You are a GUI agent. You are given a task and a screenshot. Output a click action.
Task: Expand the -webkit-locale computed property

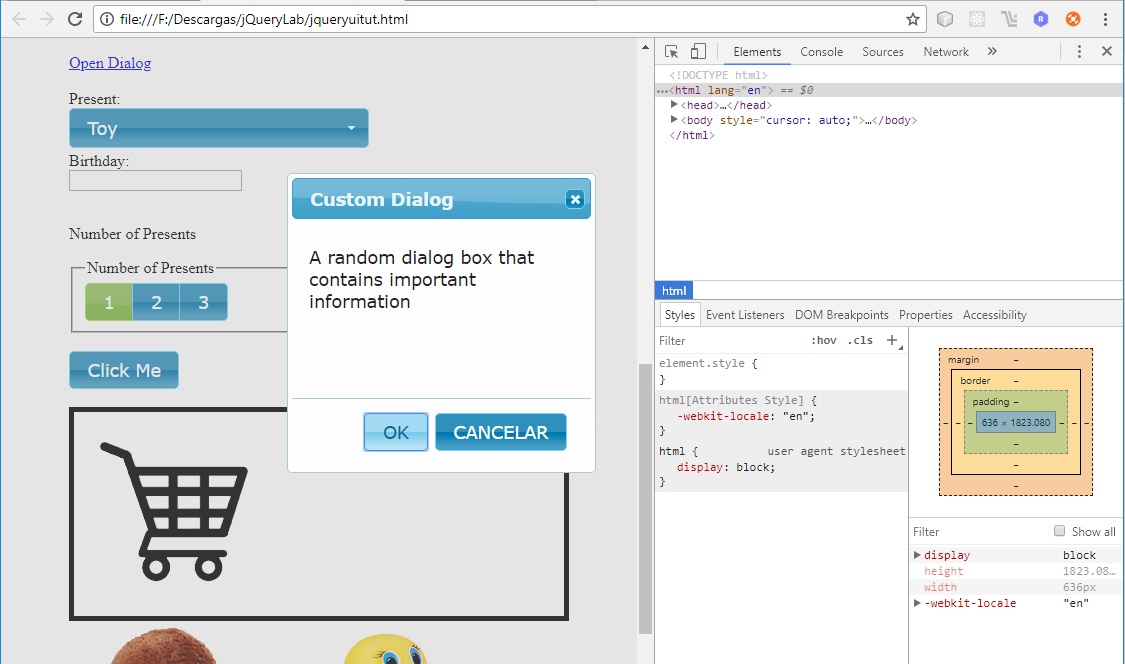pos(917,603)
